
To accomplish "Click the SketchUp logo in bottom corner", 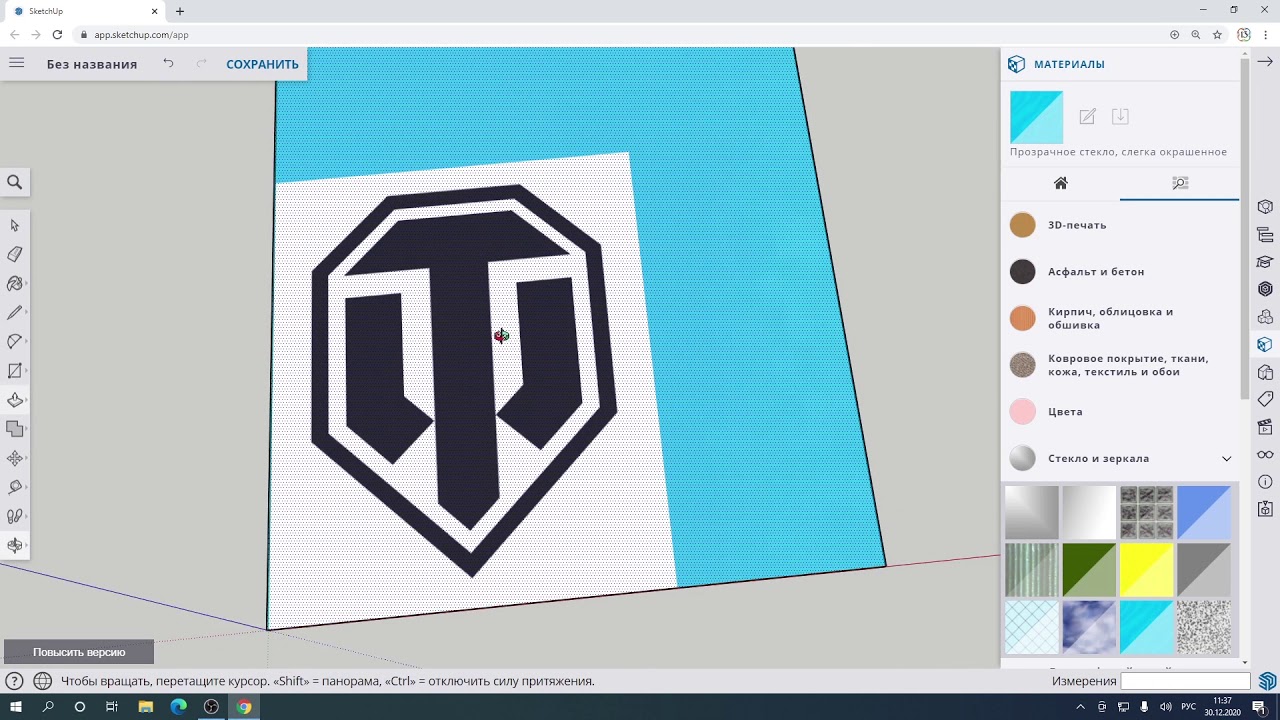I will [1267, 681].
